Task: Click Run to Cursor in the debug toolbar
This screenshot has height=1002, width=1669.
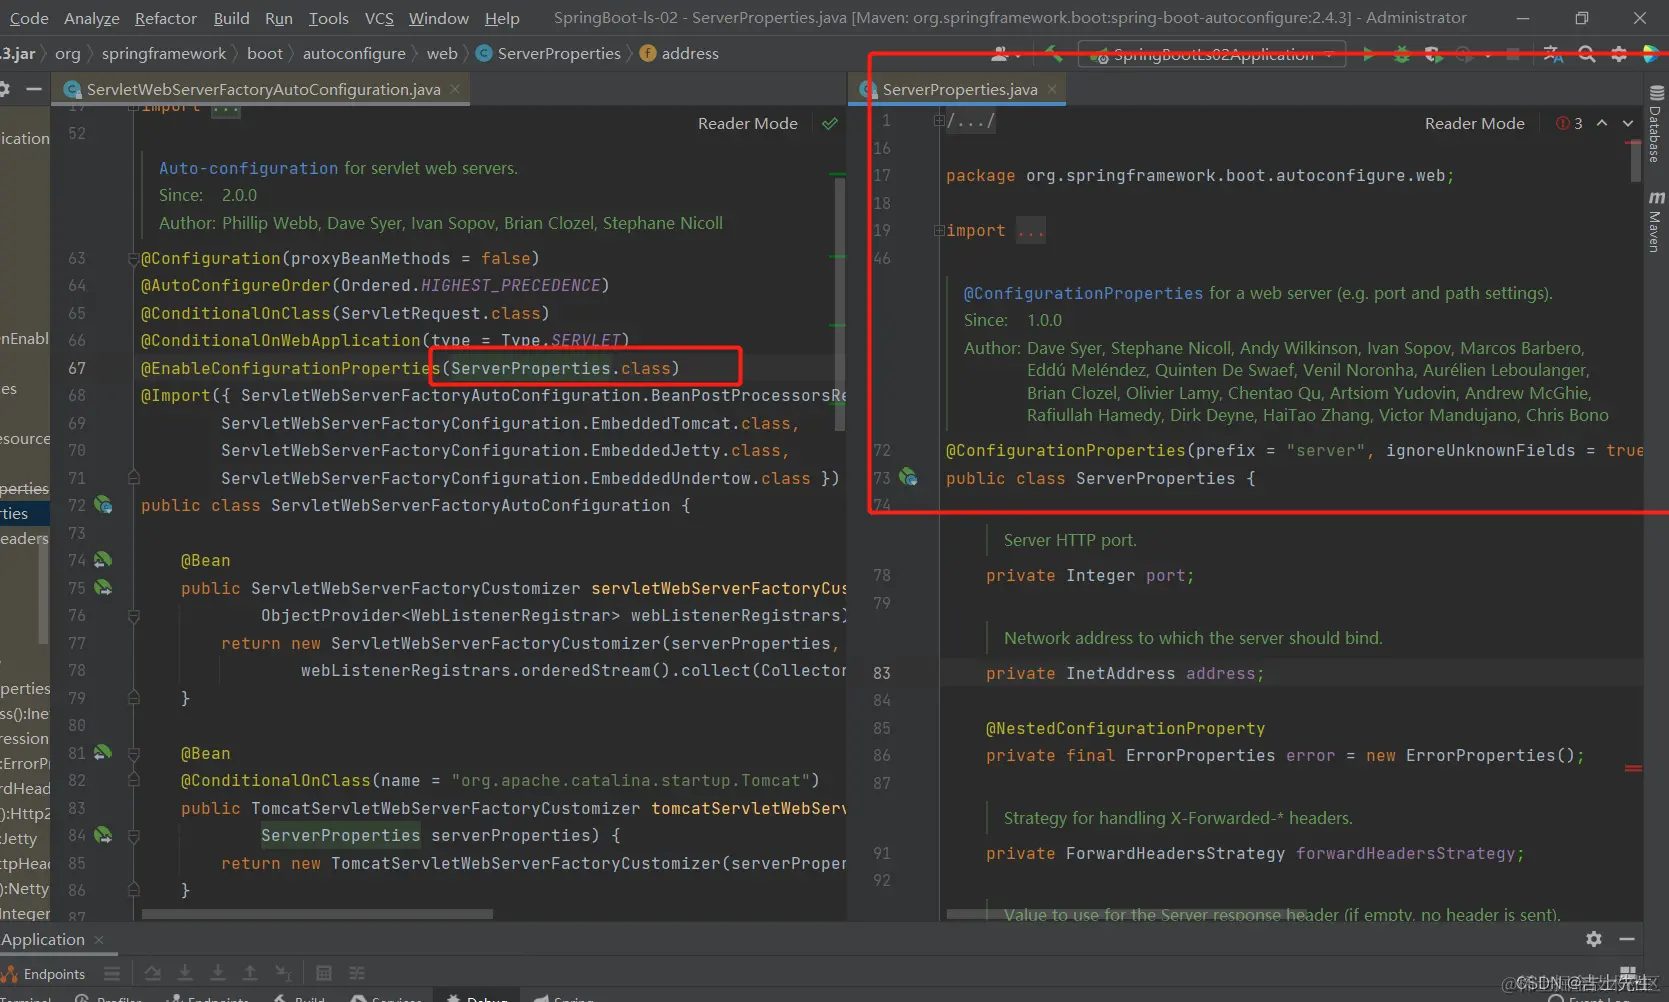Action: [x=283, y=973]
